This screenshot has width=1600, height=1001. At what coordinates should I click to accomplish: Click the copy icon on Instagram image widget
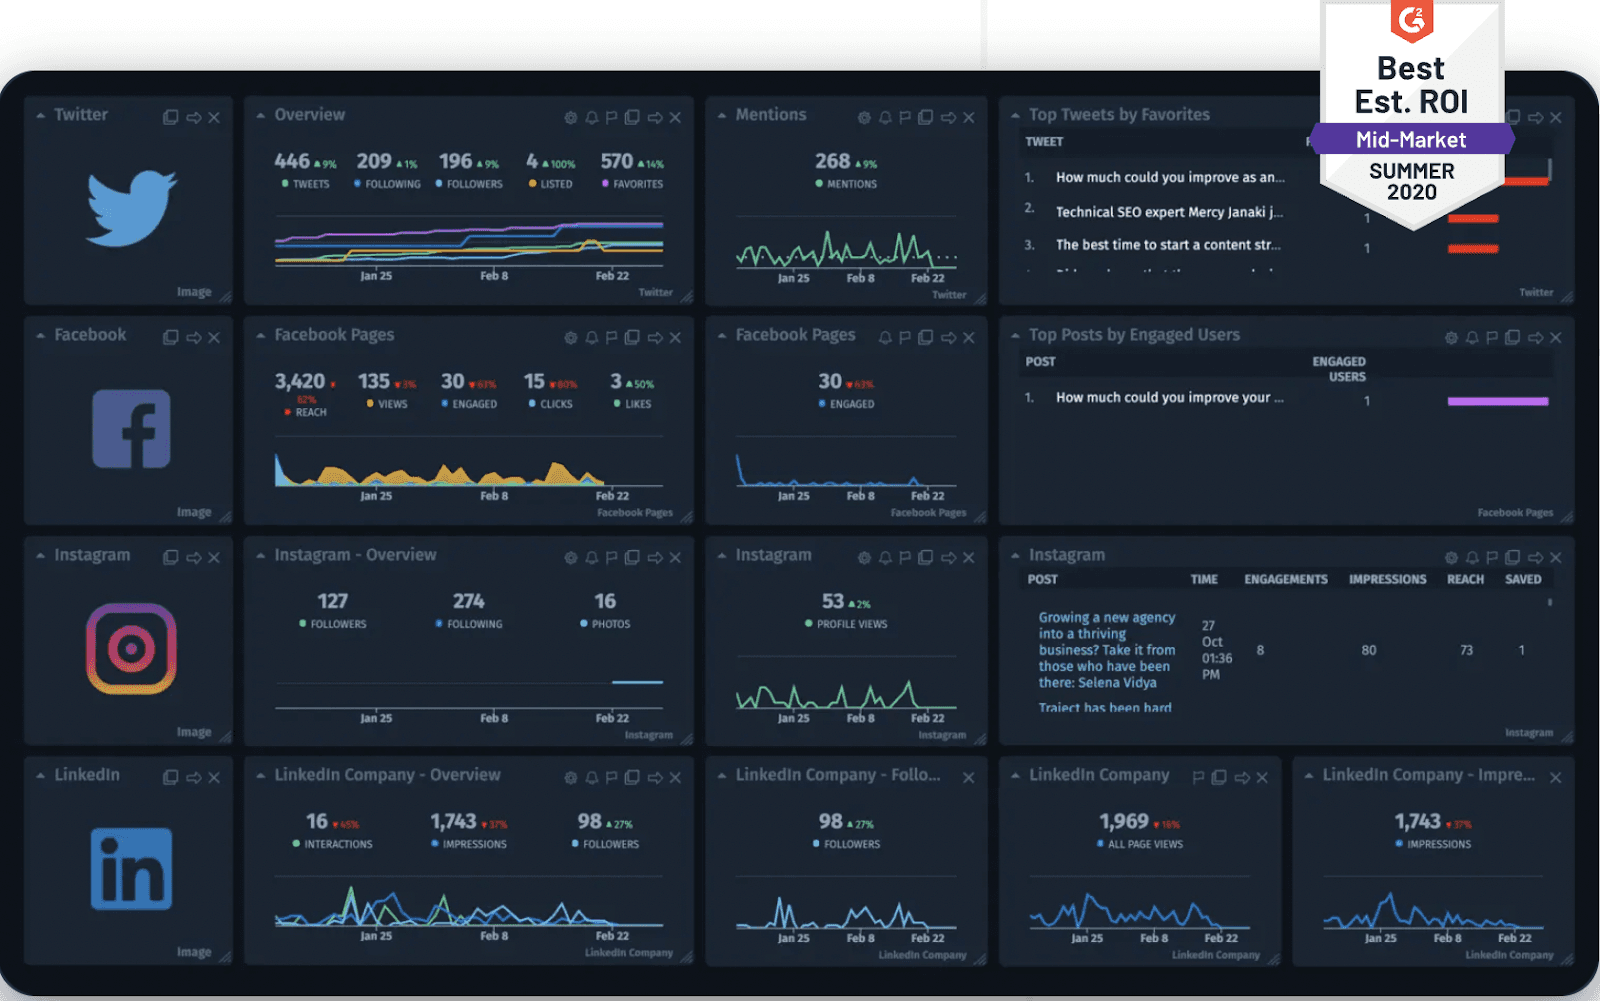click(x=171, y=558)
